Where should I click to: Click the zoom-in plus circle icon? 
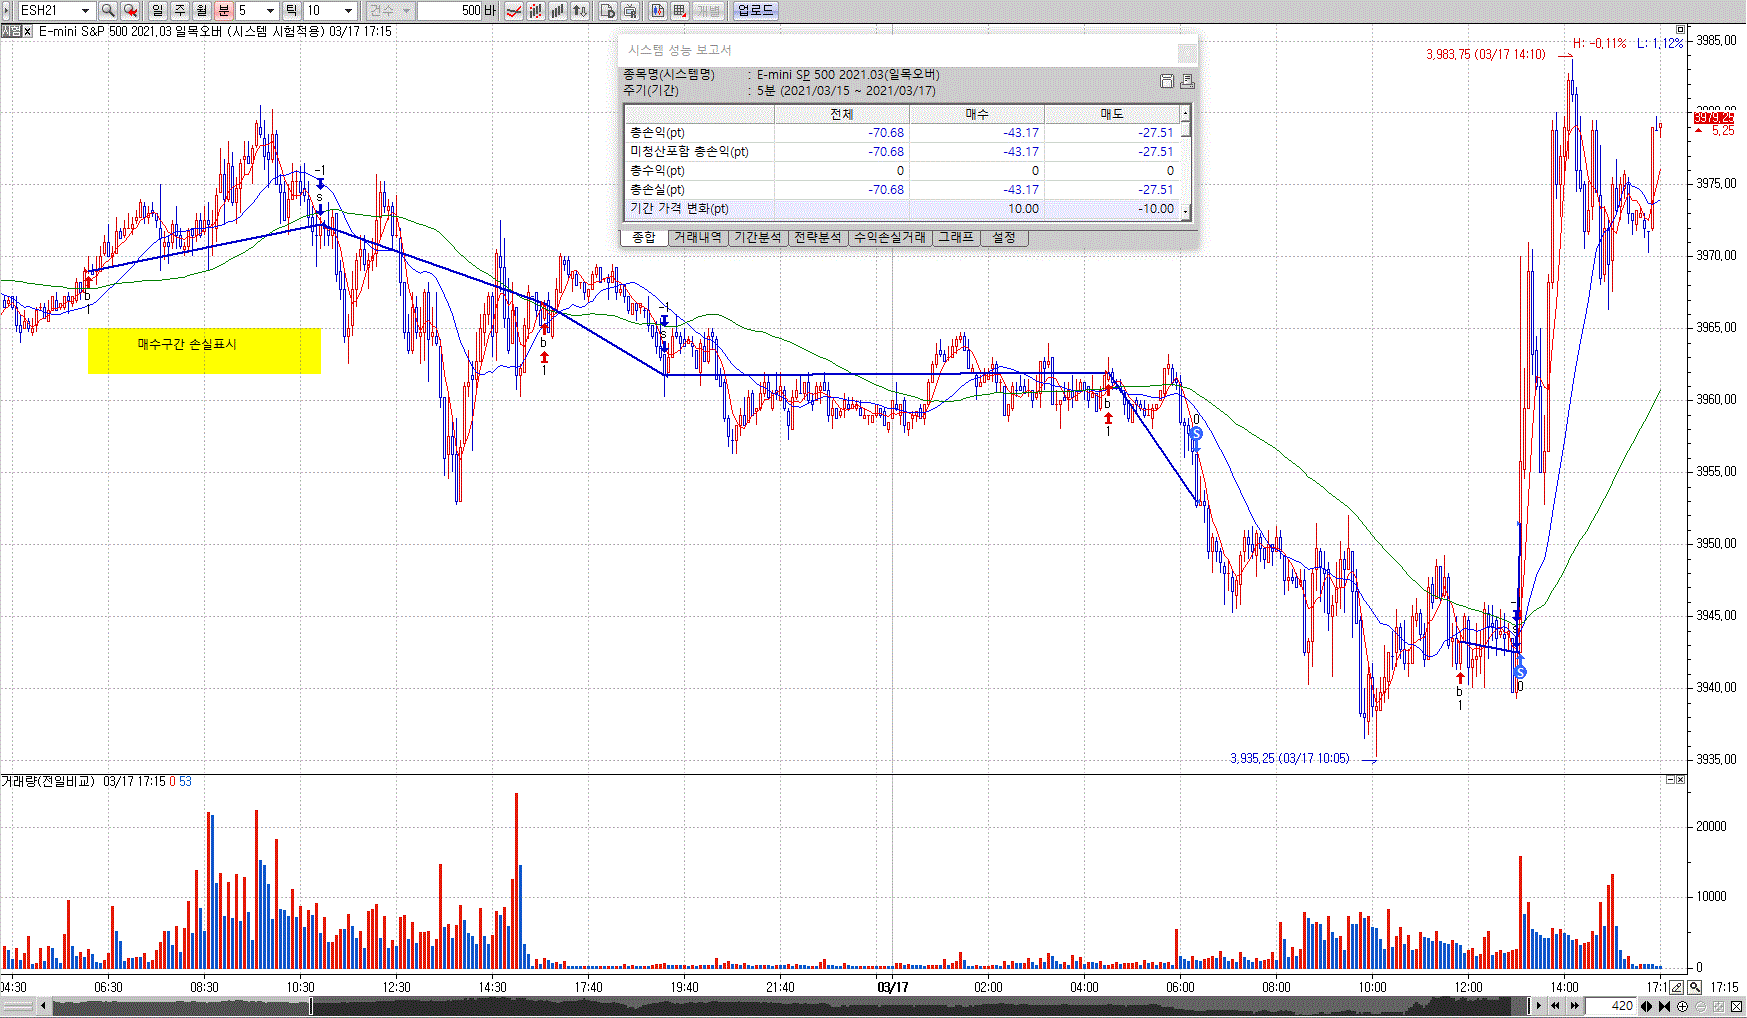pyautogui.click(x=1682, y=1006)
